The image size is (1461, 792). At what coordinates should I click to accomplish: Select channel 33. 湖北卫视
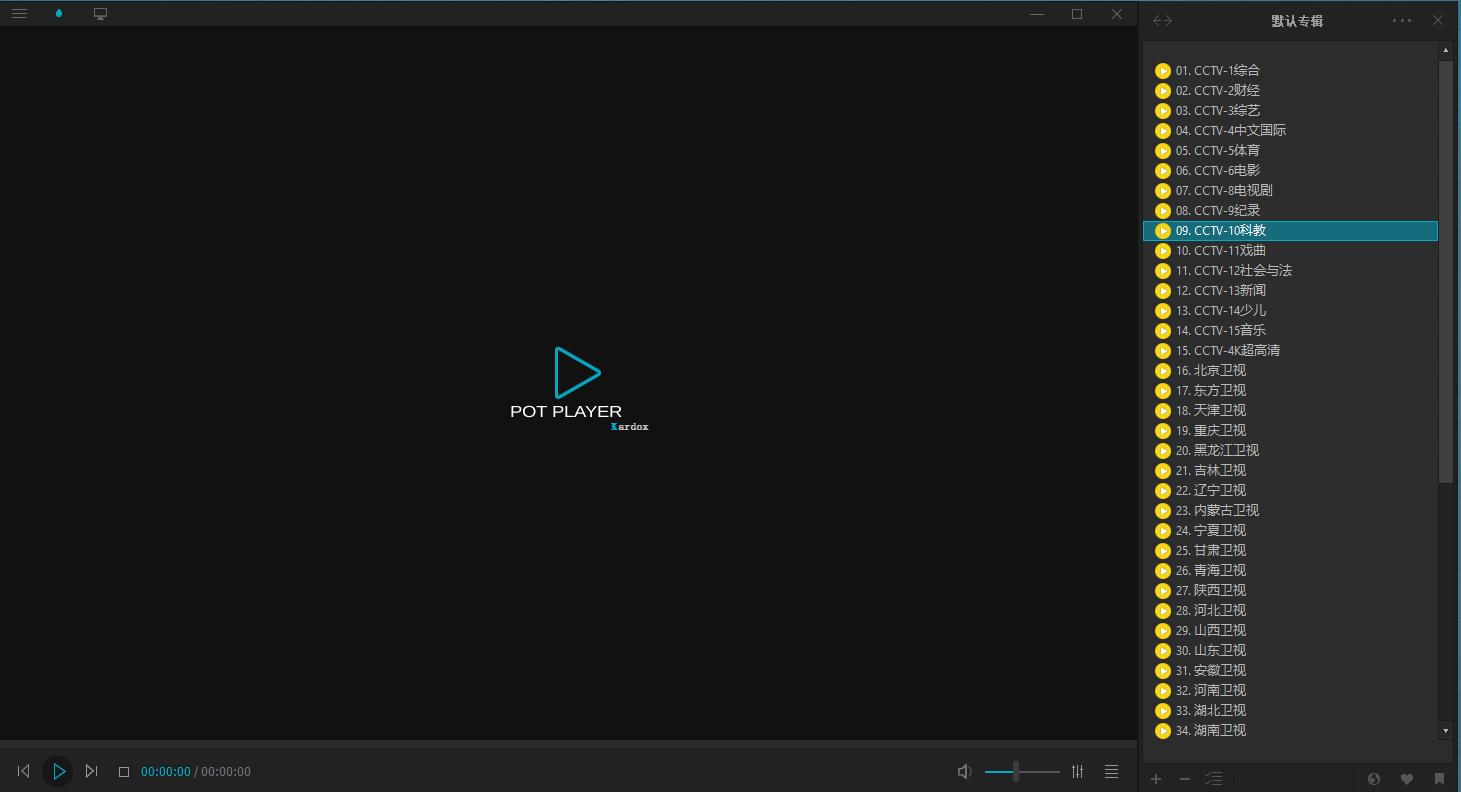coord(1290,710)
